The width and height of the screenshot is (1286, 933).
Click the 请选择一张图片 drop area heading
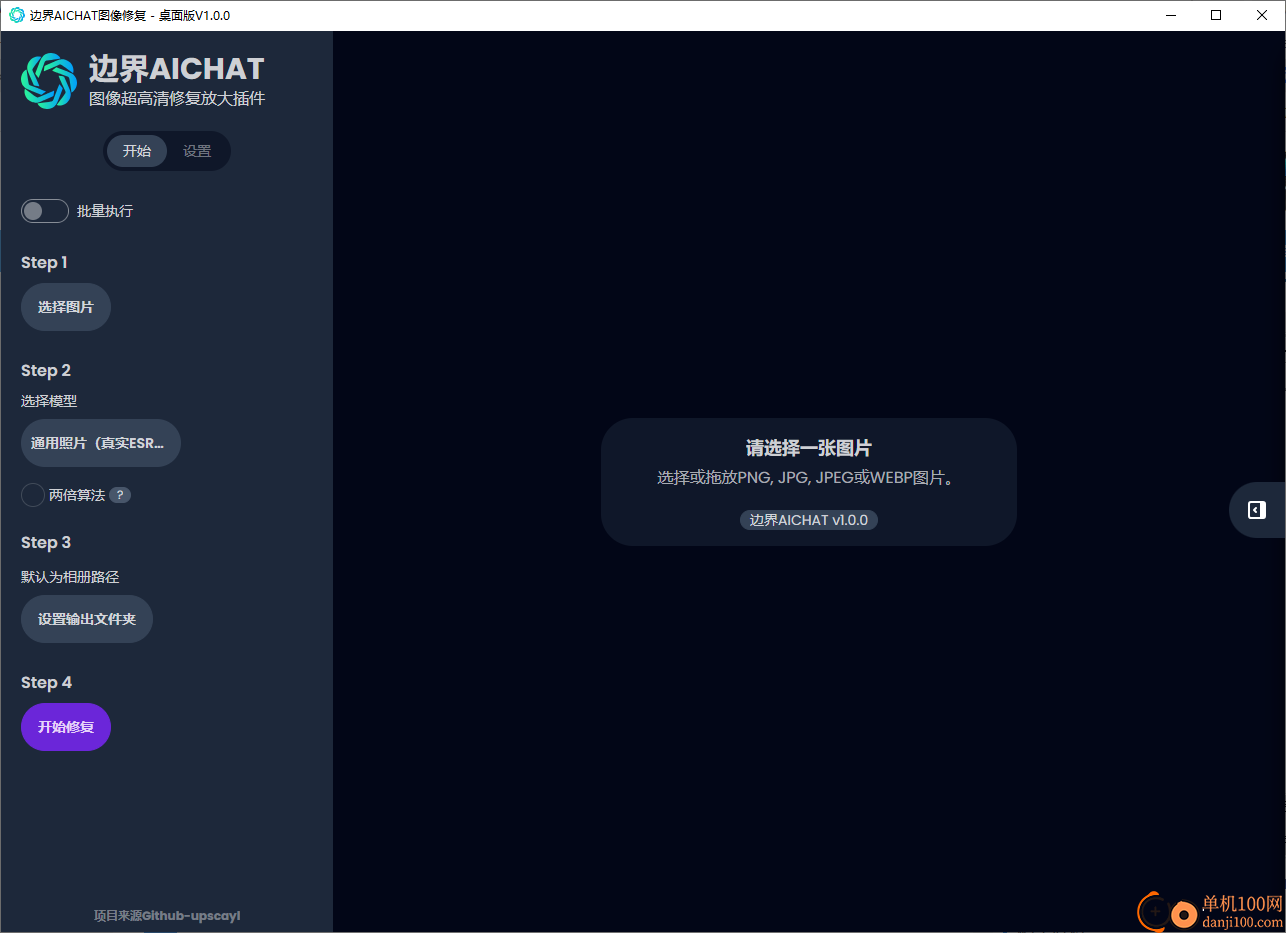pos(809,448)
